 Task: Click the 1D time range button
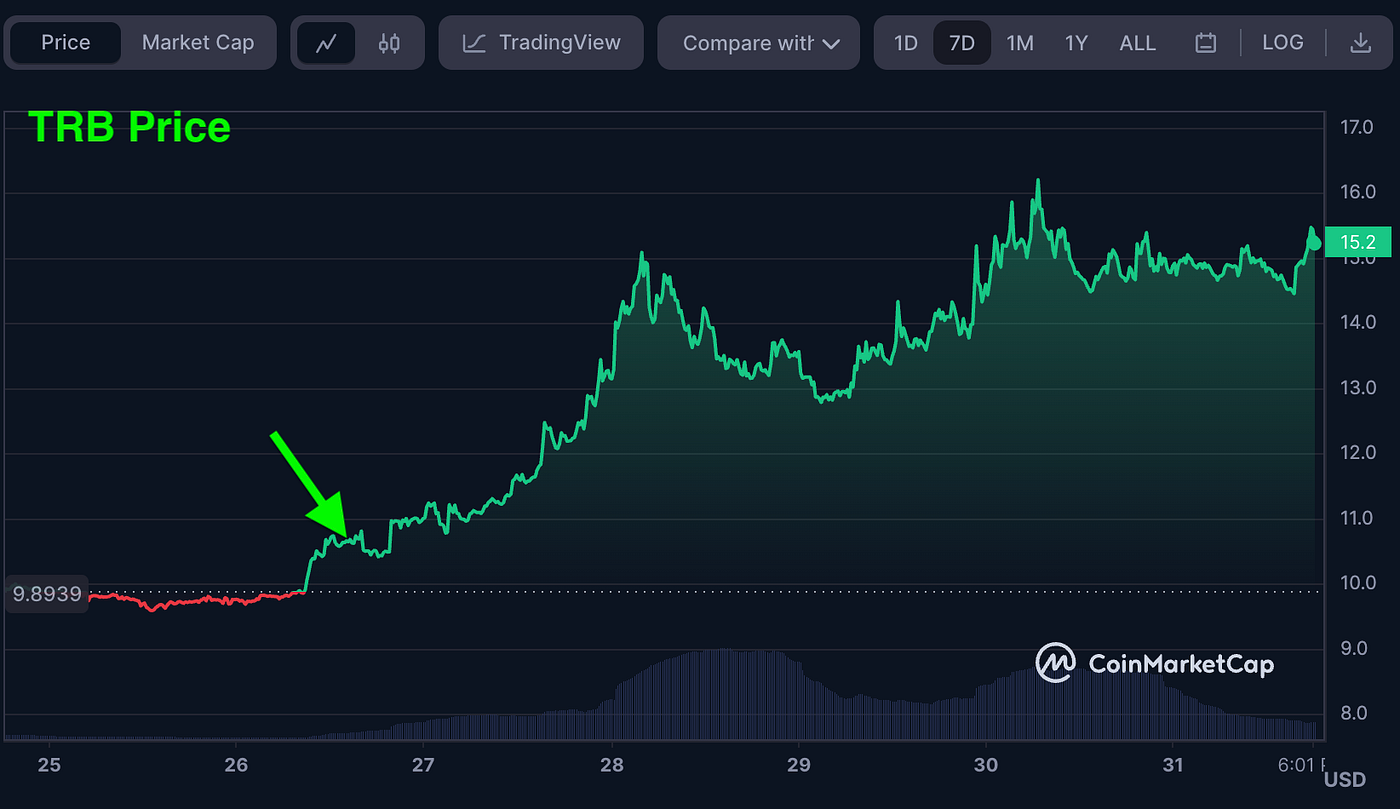click(905, 42)
